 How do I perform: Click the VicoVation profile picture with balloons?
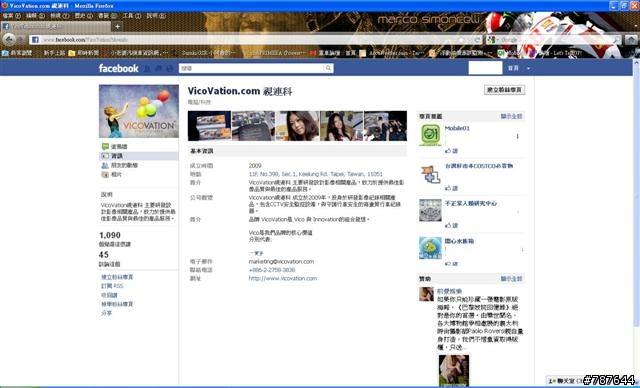[139, 111]
